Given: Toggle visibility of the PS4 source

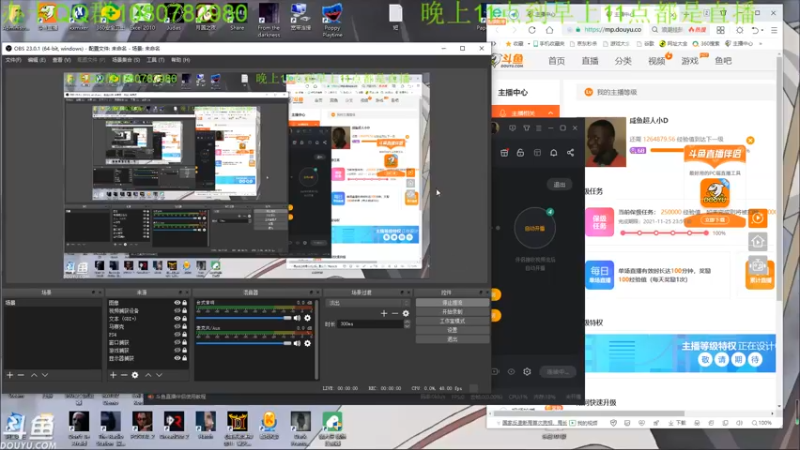Looking at the screenshot, I should coord(177,334).
